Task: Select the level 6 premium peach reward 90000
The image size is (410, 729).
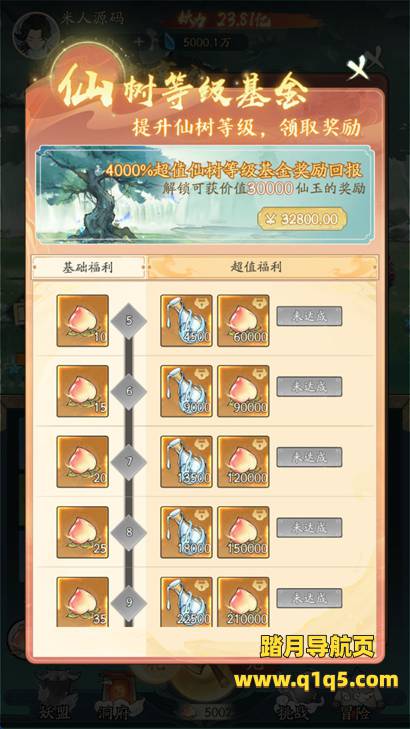Action: tap(243, 391)
